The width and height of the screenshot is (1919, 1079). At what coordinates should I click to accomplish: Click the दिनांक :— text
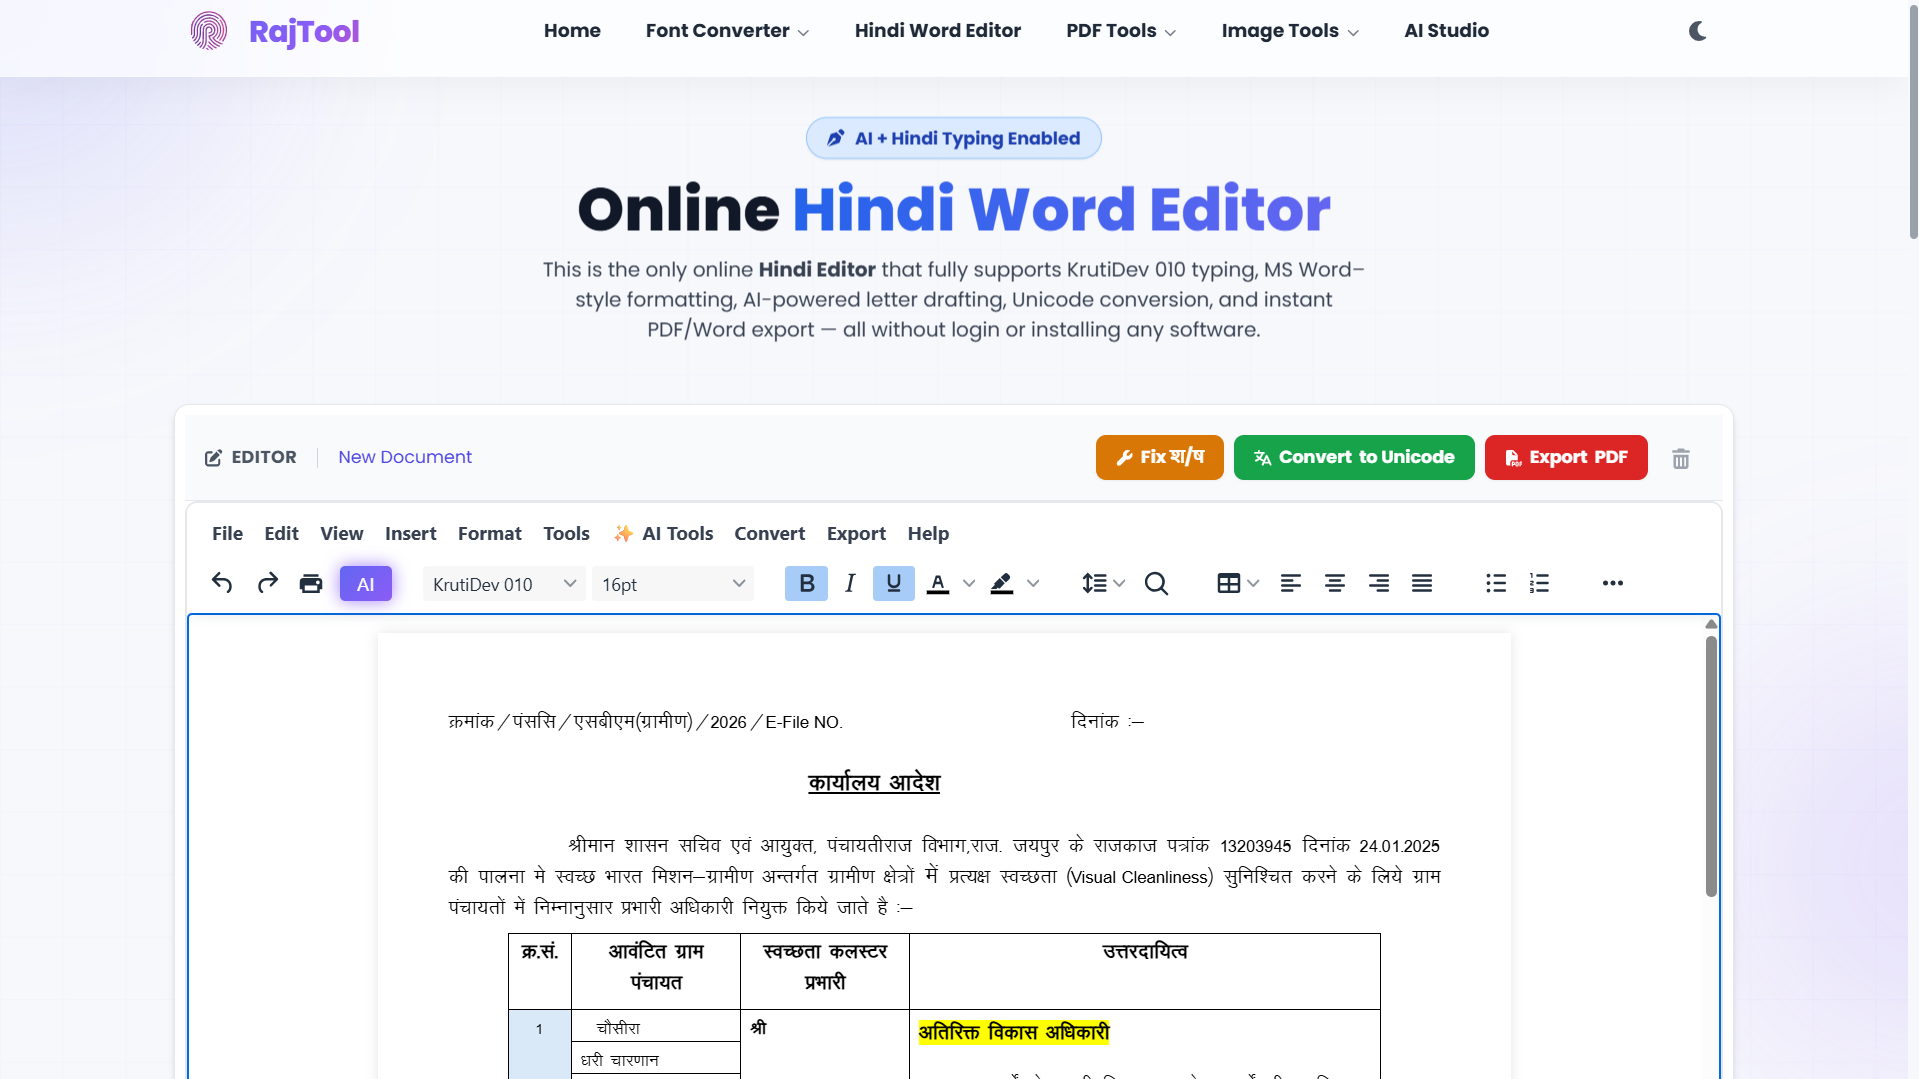point(1107,721)
